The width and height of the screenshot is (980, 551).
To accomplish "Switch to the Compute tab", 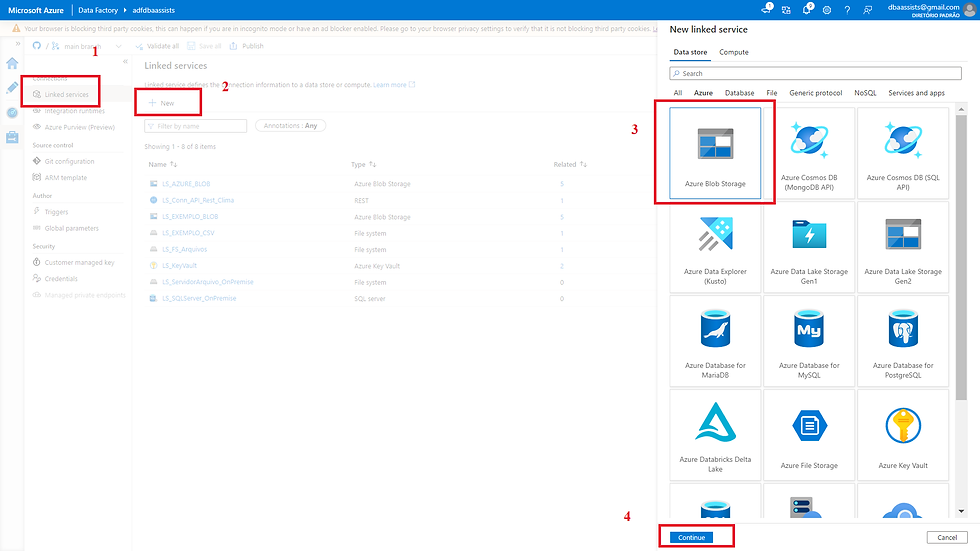I will pos(734,52).
